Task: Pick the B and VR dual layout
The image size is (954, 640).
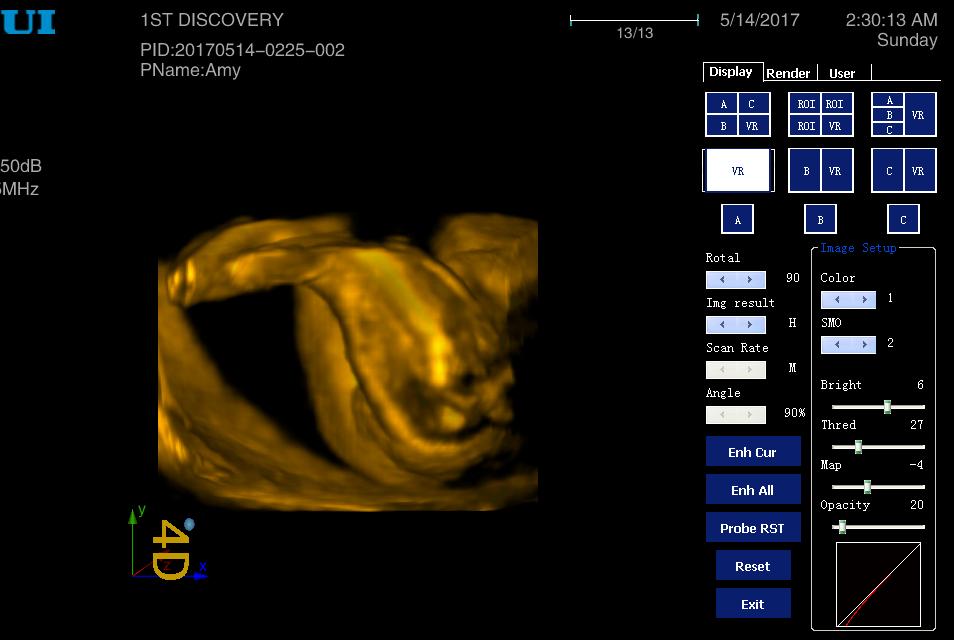Action: click(820, 171)
